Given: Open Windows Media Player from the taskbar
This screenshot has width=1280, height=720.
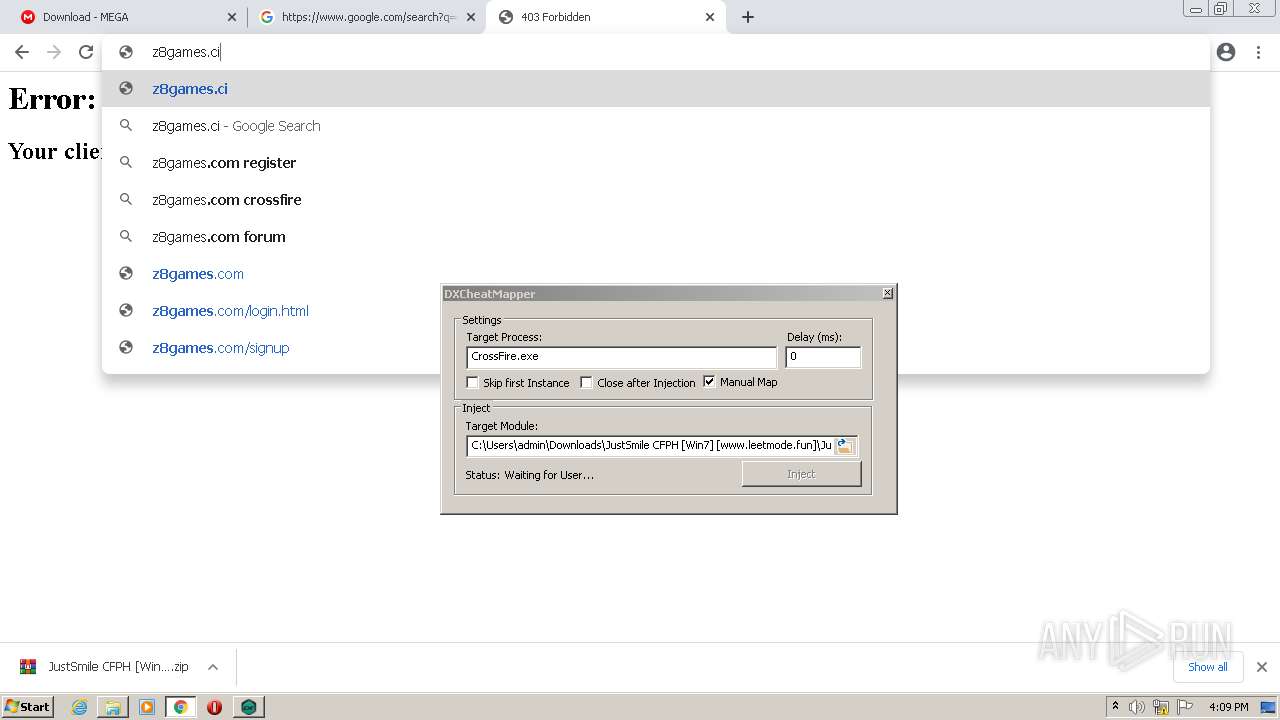Looking at the screenshot, I should [147, 707].
